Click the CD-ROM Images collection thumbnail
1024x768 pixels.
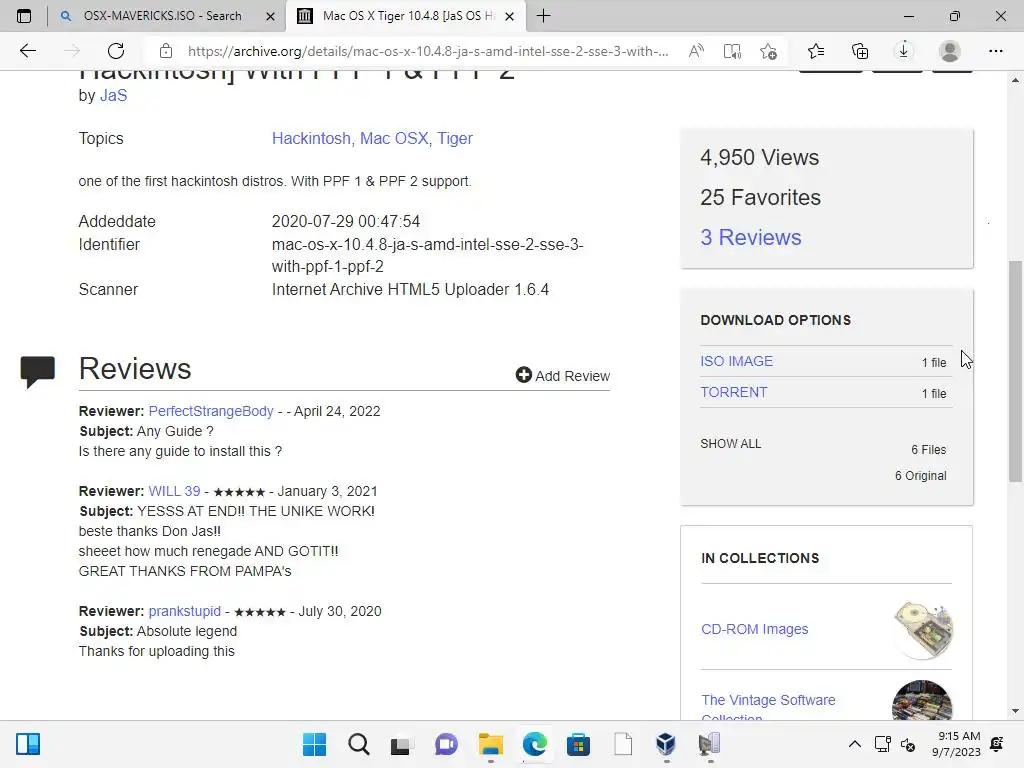click(922, 630)
